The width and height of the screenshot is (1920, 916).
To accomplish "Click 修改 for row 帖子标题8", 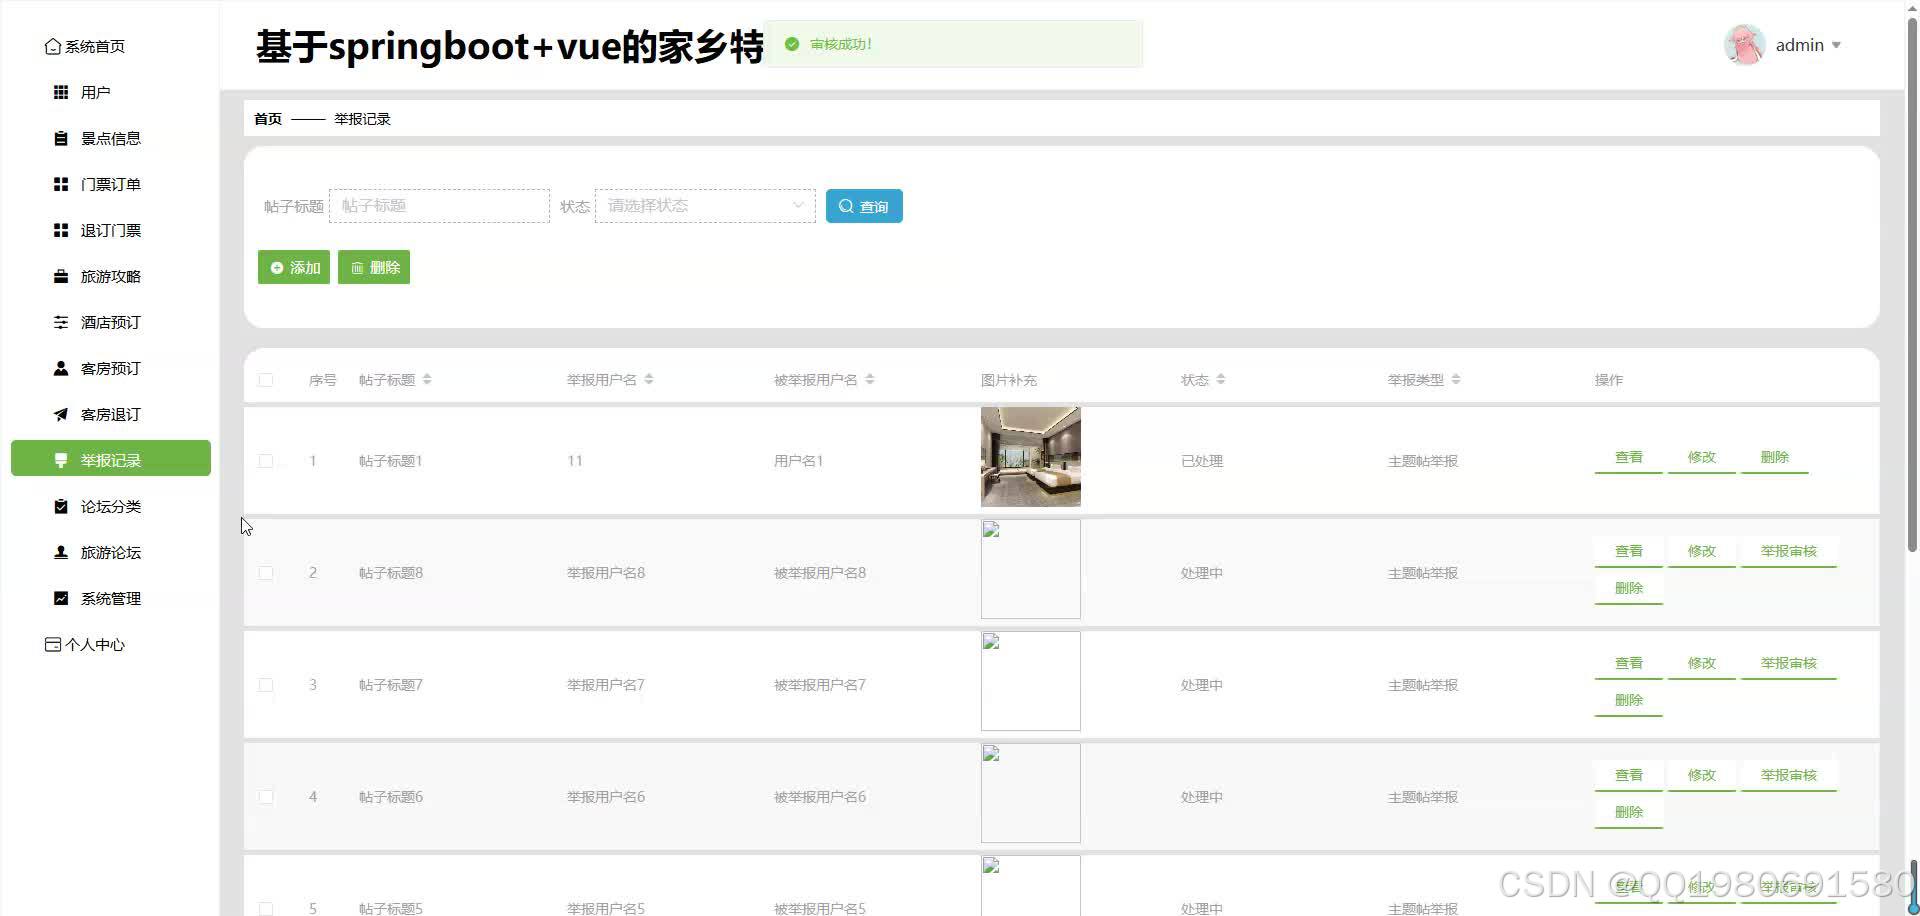I will coord(1702,551).
